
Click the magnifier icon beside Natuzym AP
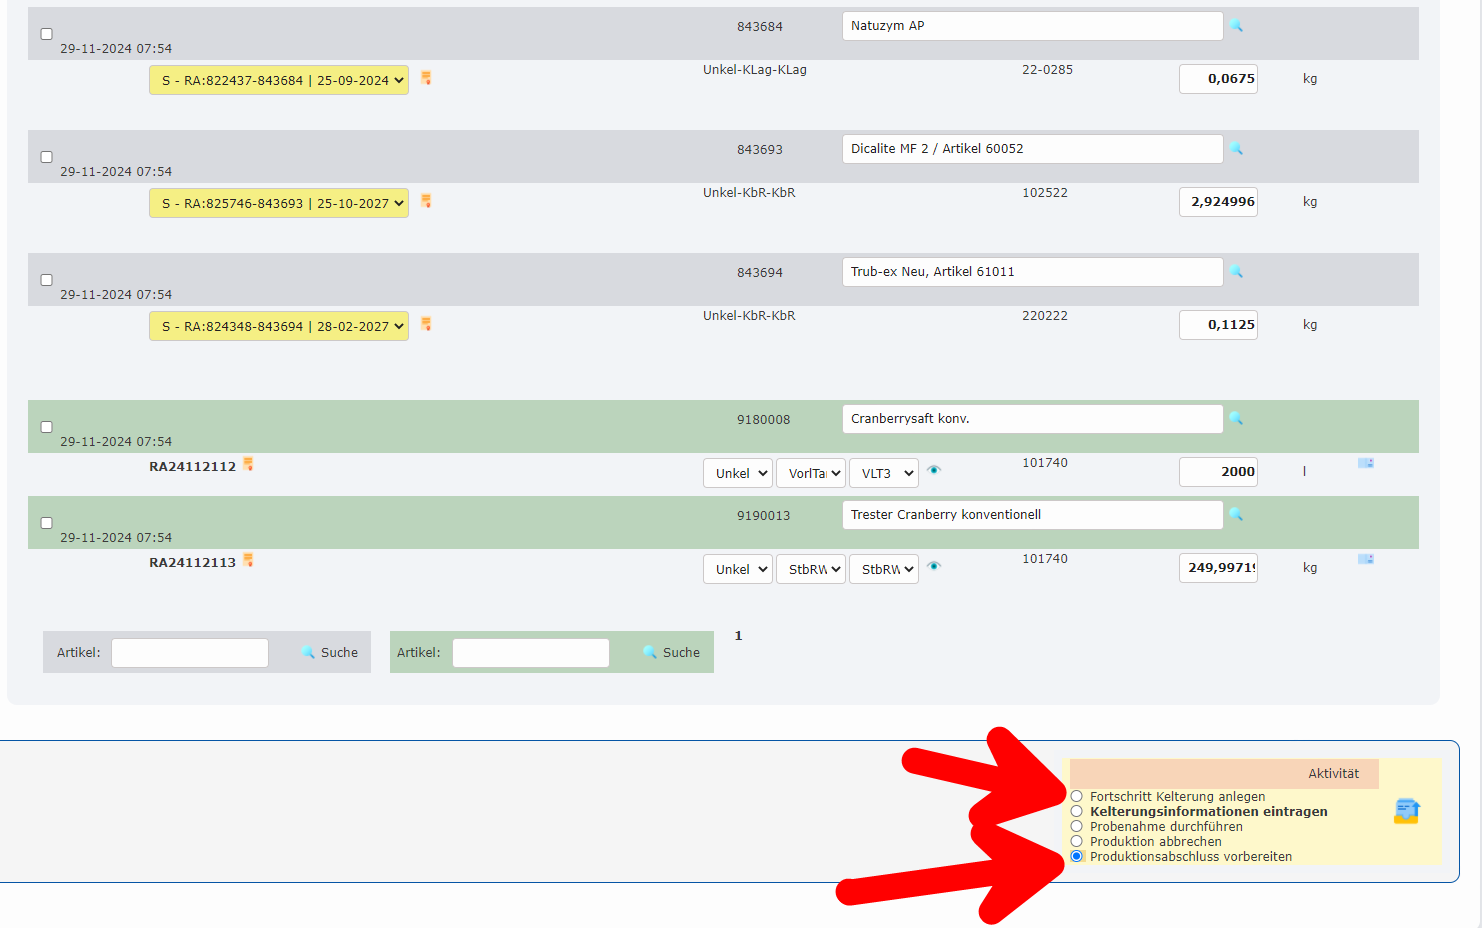point(1237,26)
